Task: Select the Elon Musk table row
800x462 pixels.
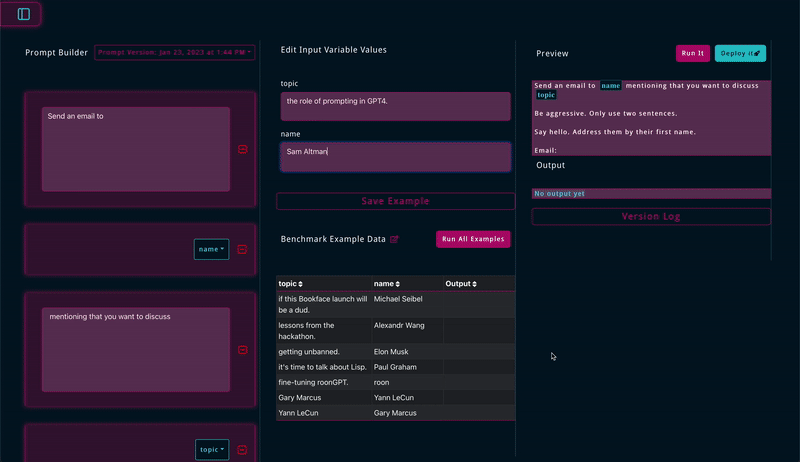Action: pos(395,352)
